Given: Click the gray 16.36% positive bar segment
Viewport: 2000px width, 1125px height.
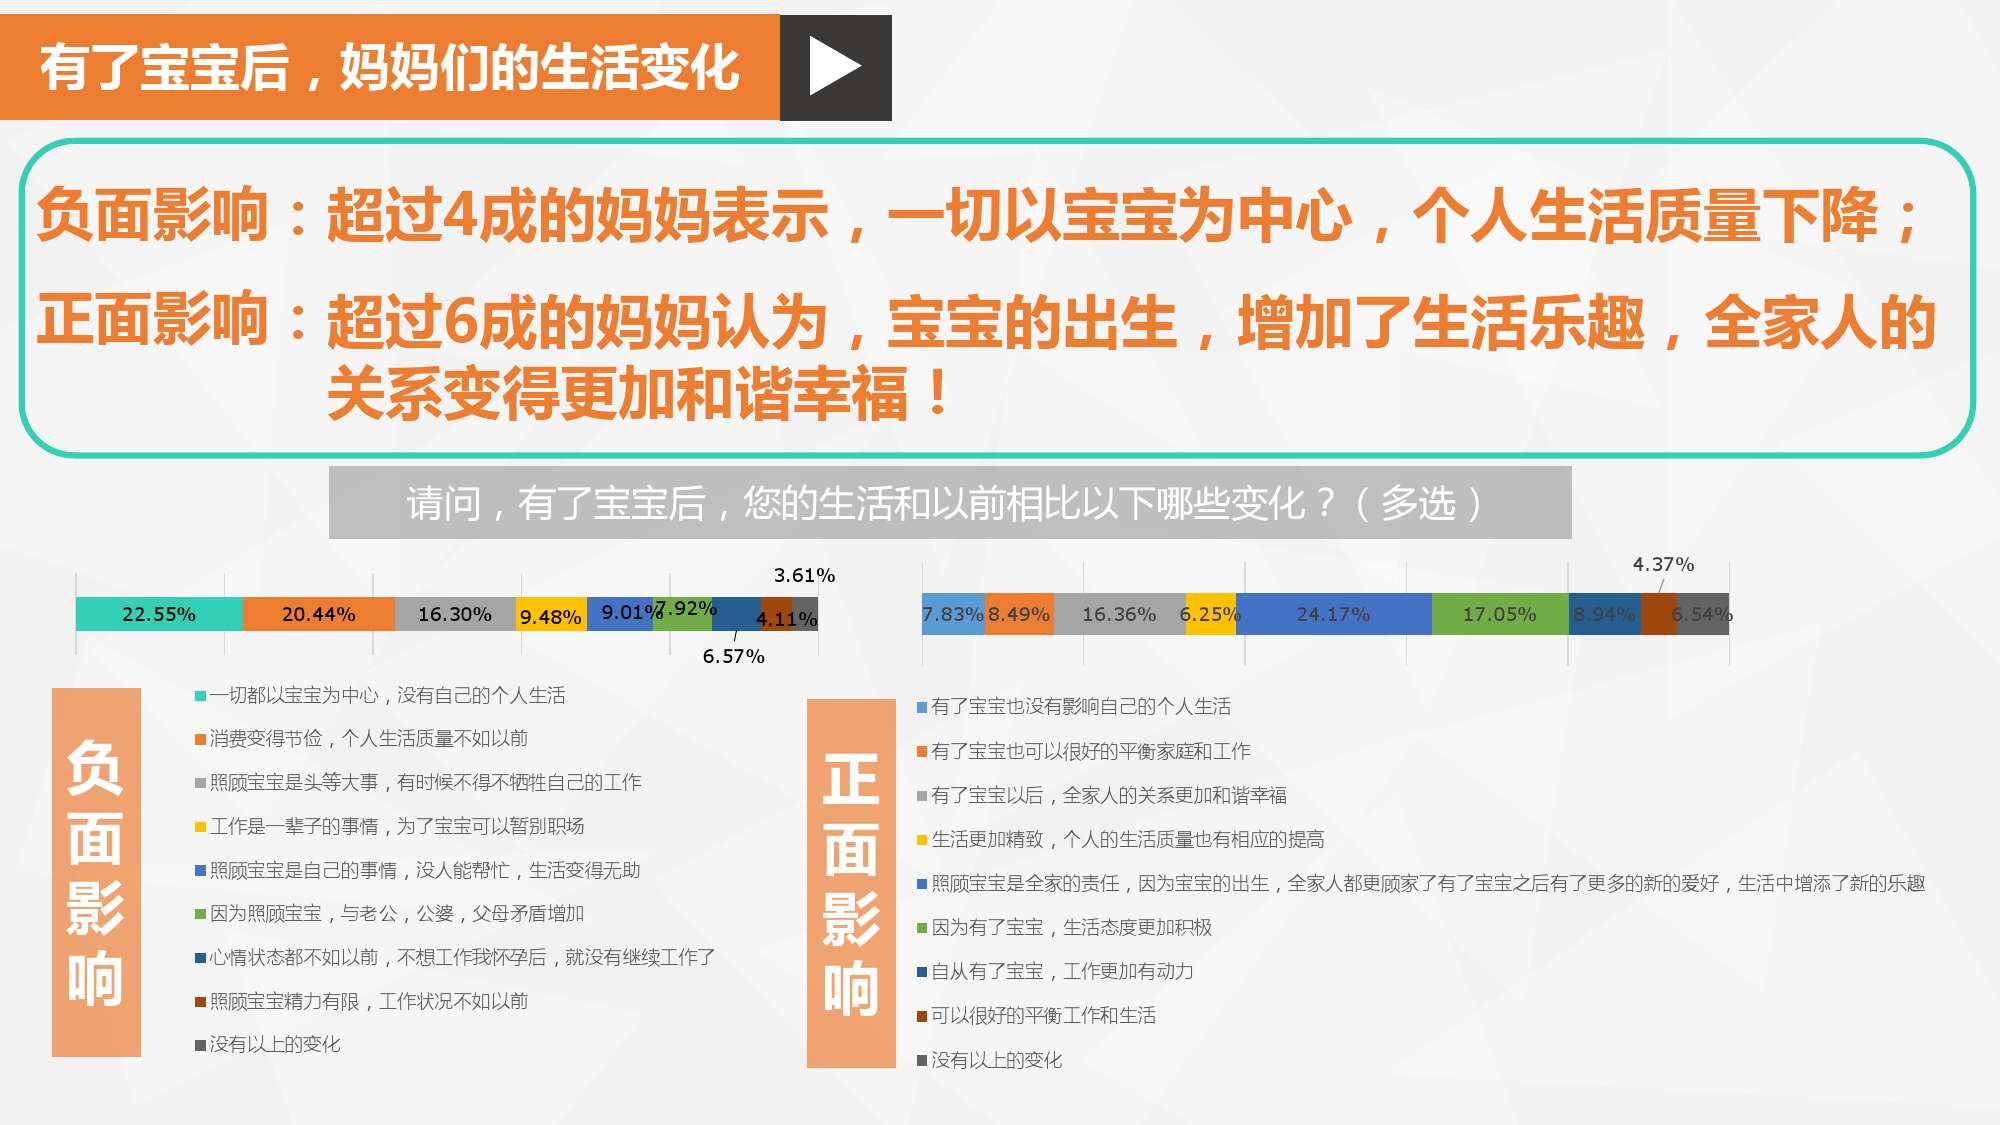Looking at the screenshot, I should (1118, 614).
